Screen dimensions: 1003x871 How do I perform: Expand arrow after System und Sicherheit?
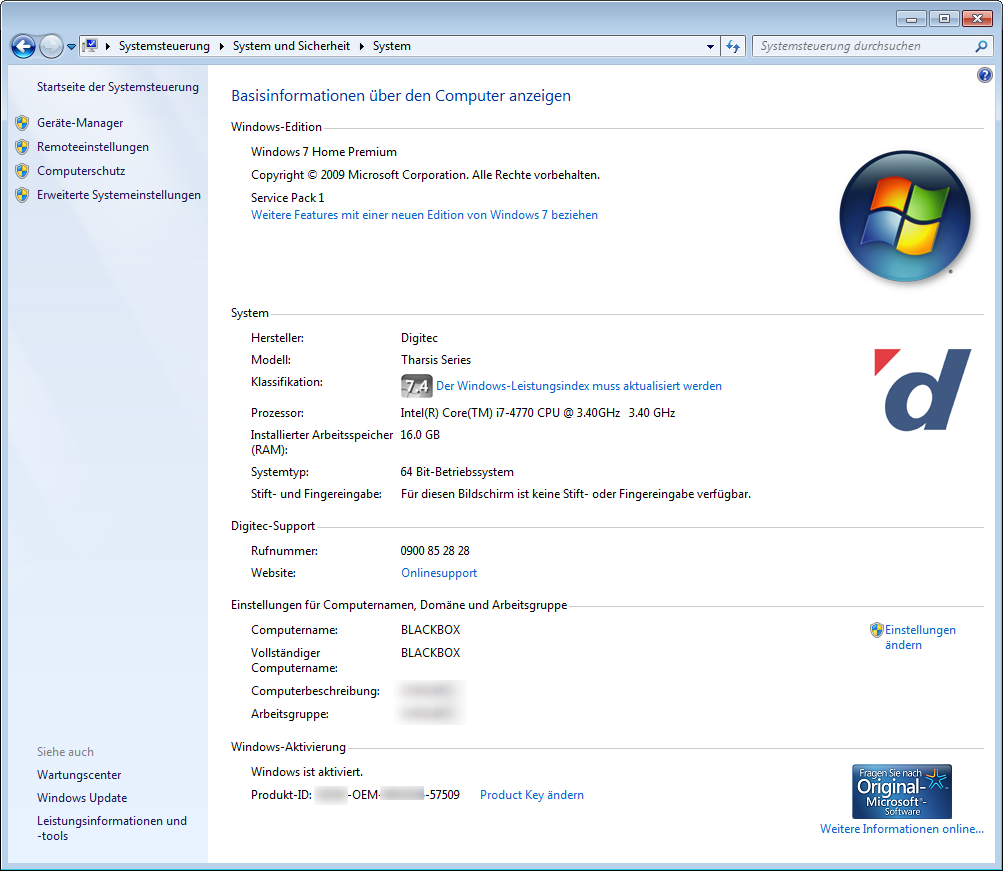(x=361, y=46)
